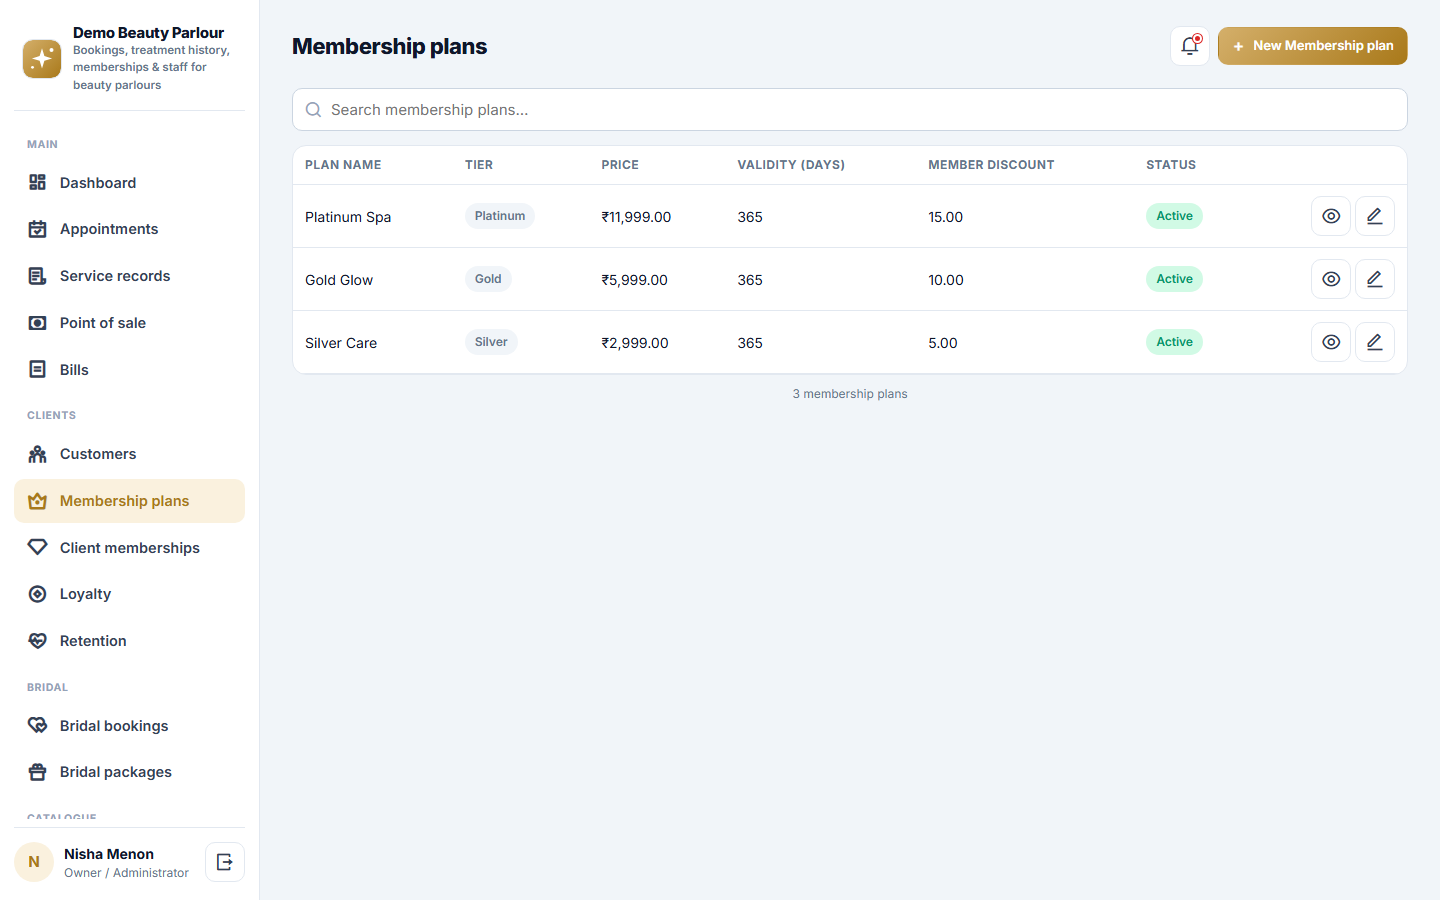Click the Plan Name column header

click(x=343, y=165)
